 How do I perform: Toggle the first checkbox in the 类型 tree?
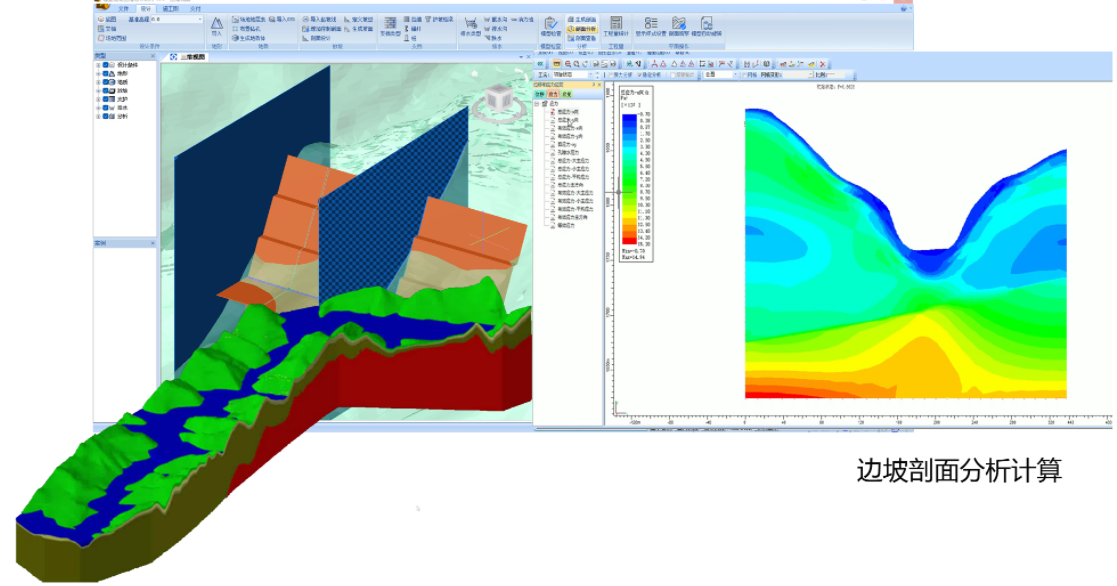[106, 65]
